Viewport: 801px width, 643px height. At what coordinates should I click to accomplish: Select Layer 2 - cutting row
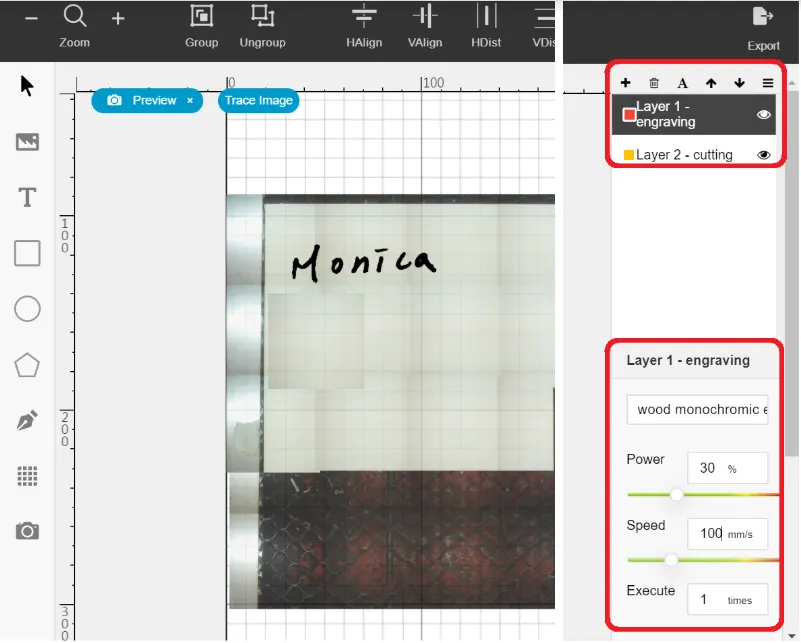point(694,155)
